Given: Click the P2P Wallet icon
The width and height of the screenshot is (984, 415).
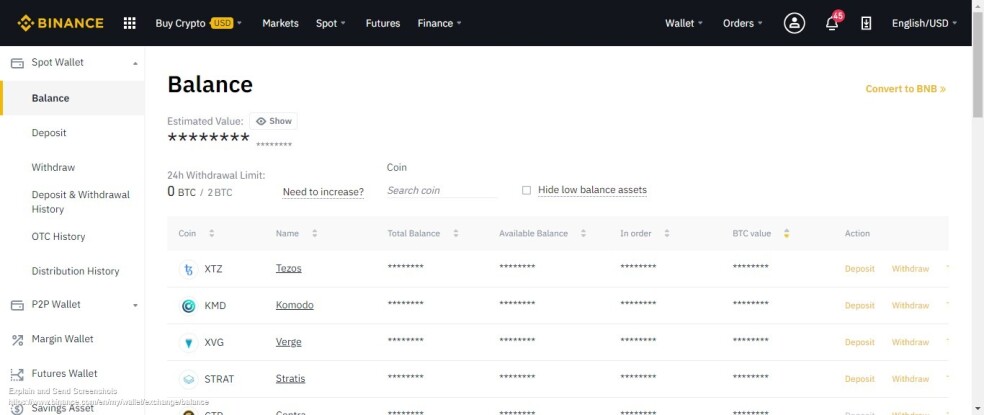Looking at the screenshot, I should [17, 305].
